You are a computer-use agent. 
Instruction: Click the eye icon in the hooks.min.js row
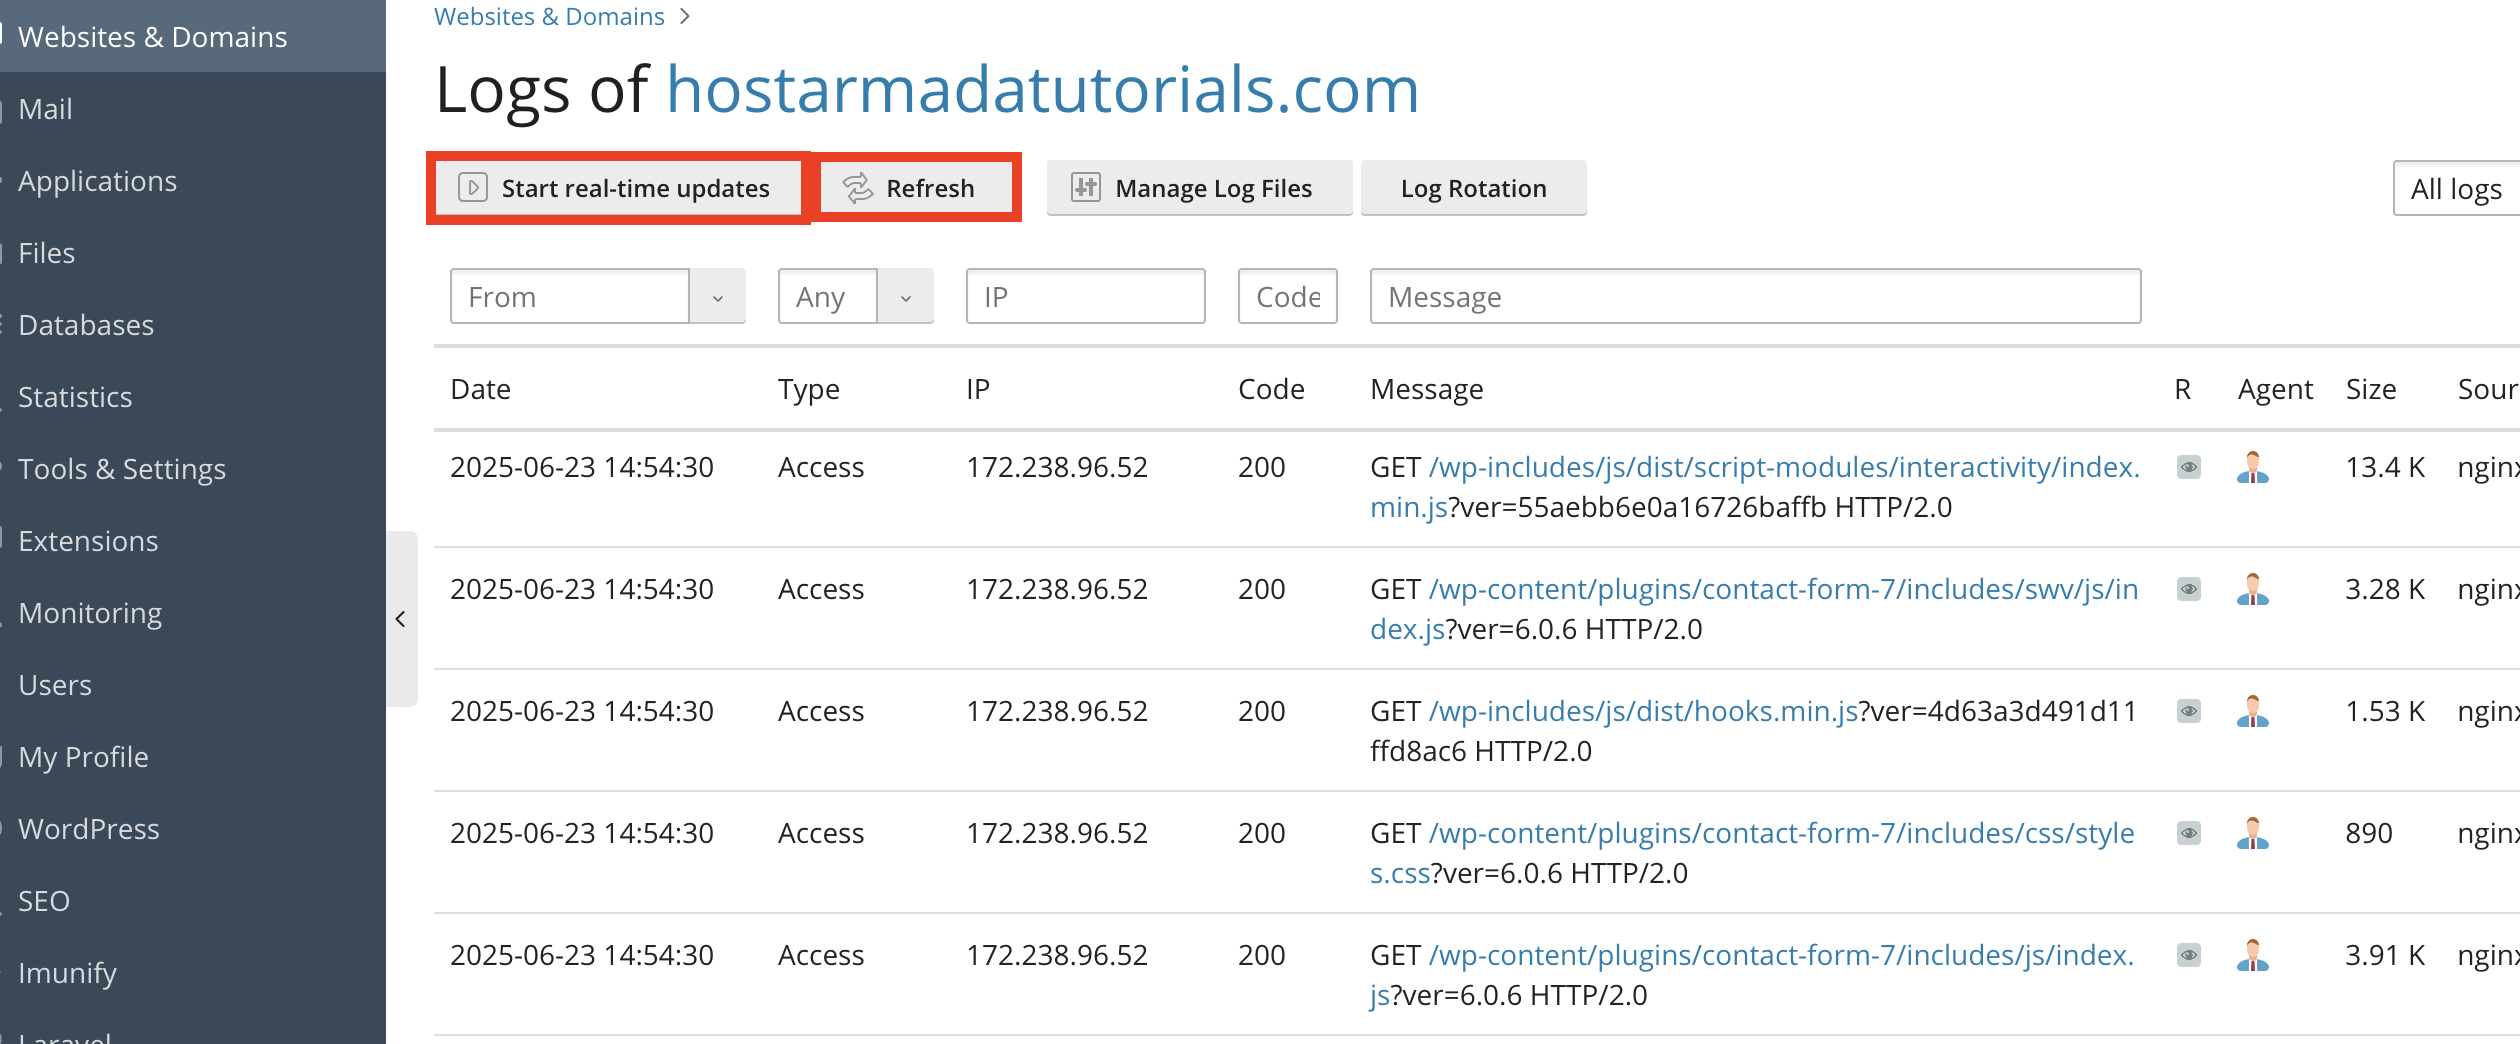2189,711
